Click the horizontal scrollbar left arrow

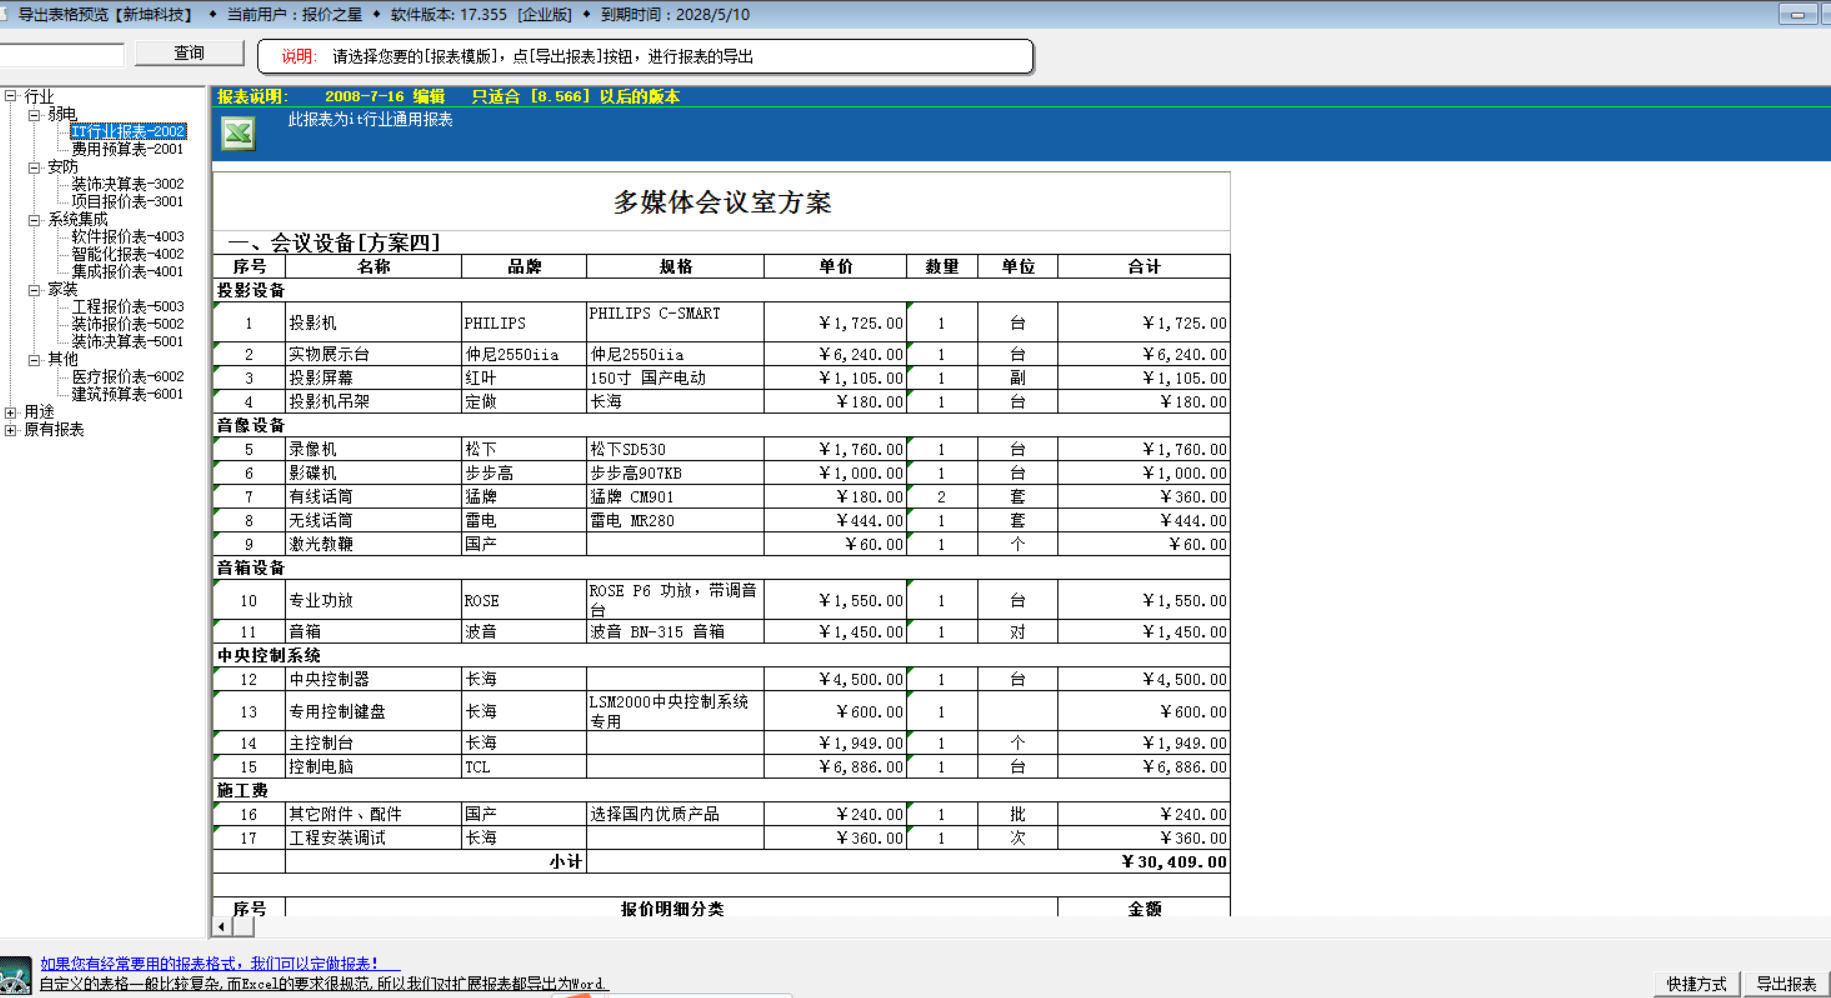pyautogui.click(x=221, y=927)
